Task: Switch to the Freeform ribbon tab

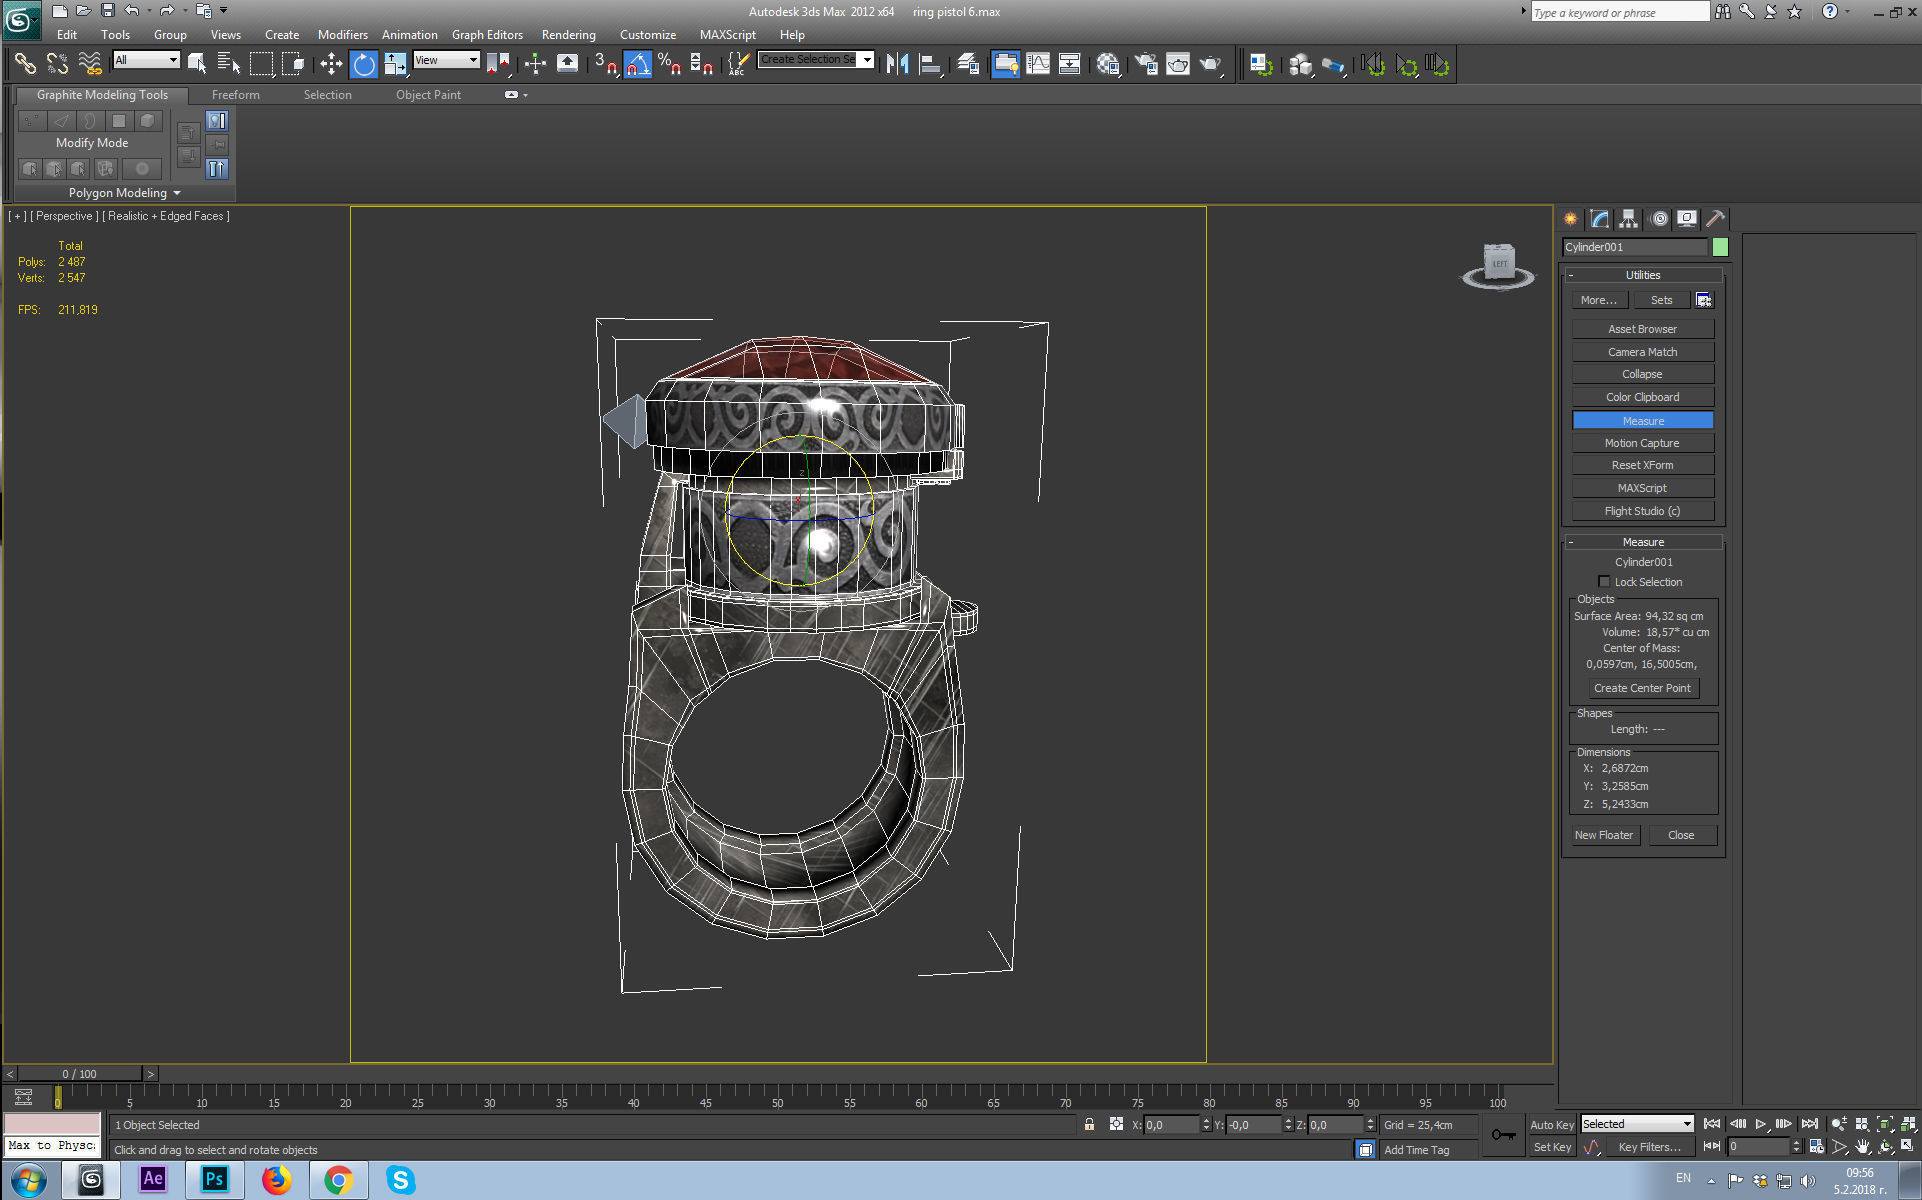Action: point(236,95)
